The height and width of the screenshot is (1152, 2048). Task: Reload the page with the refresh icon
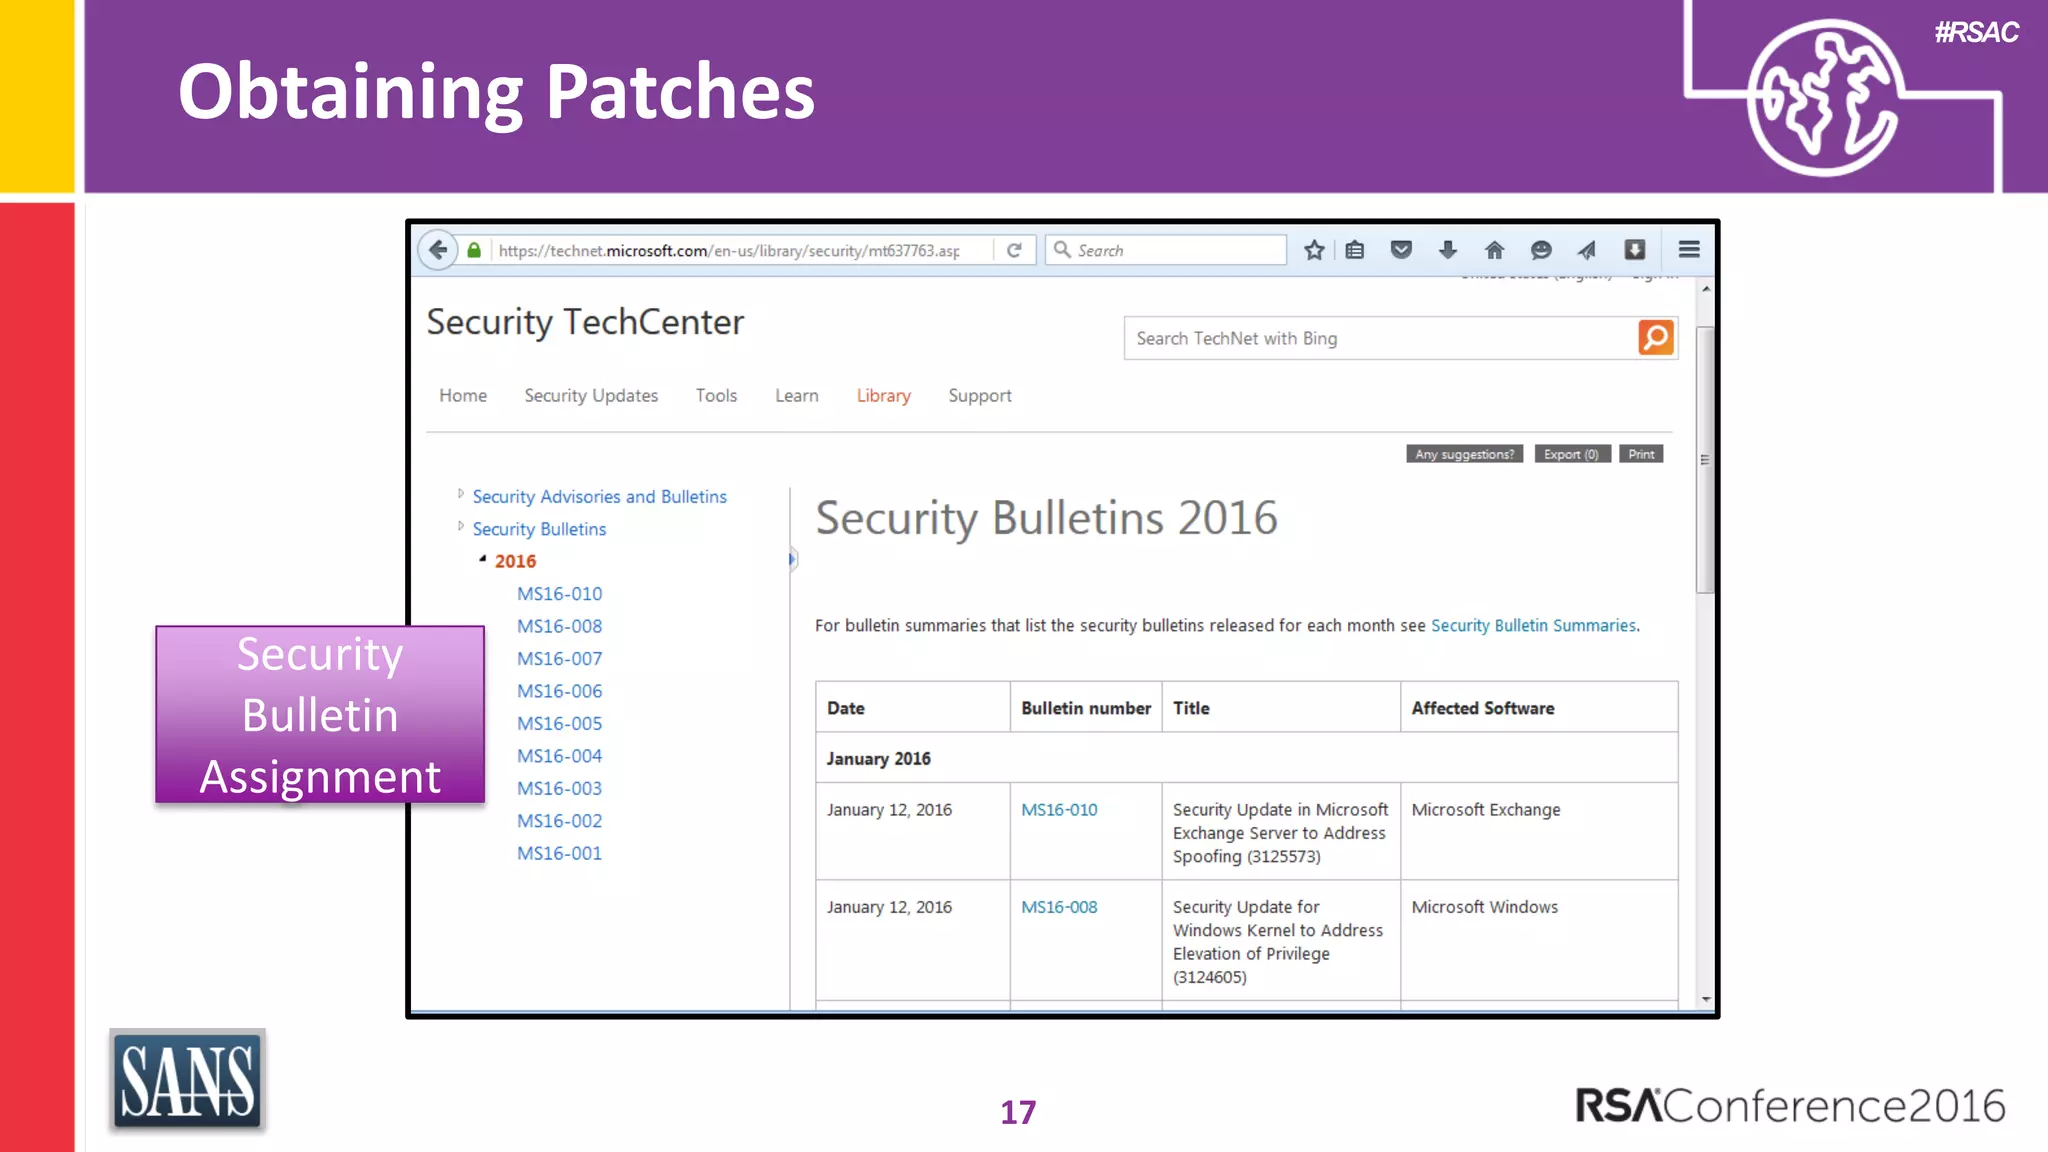[1014, 250]
